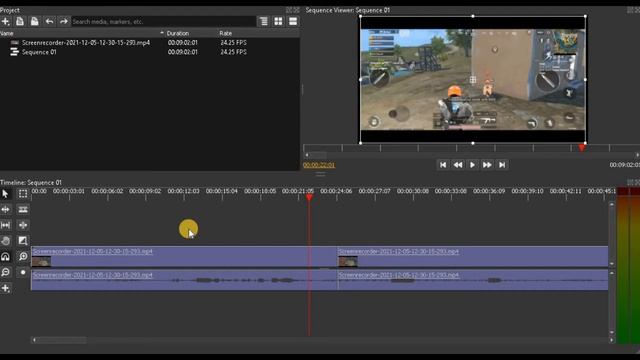Select the second video clip after the cut
Screen dimensions: 640x360
pos(473,257)
